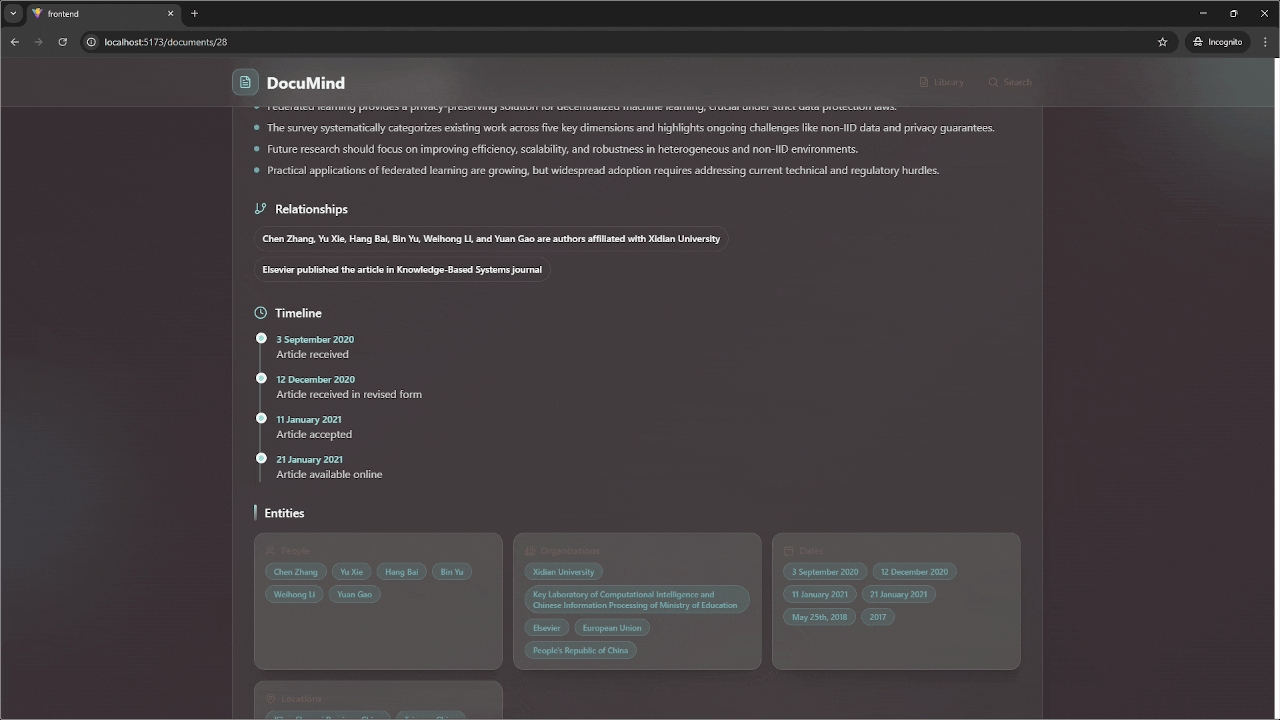Click the 3 September 2020 date tag
The height and width of the screenshot is (720, 1280).
[824, 571]
